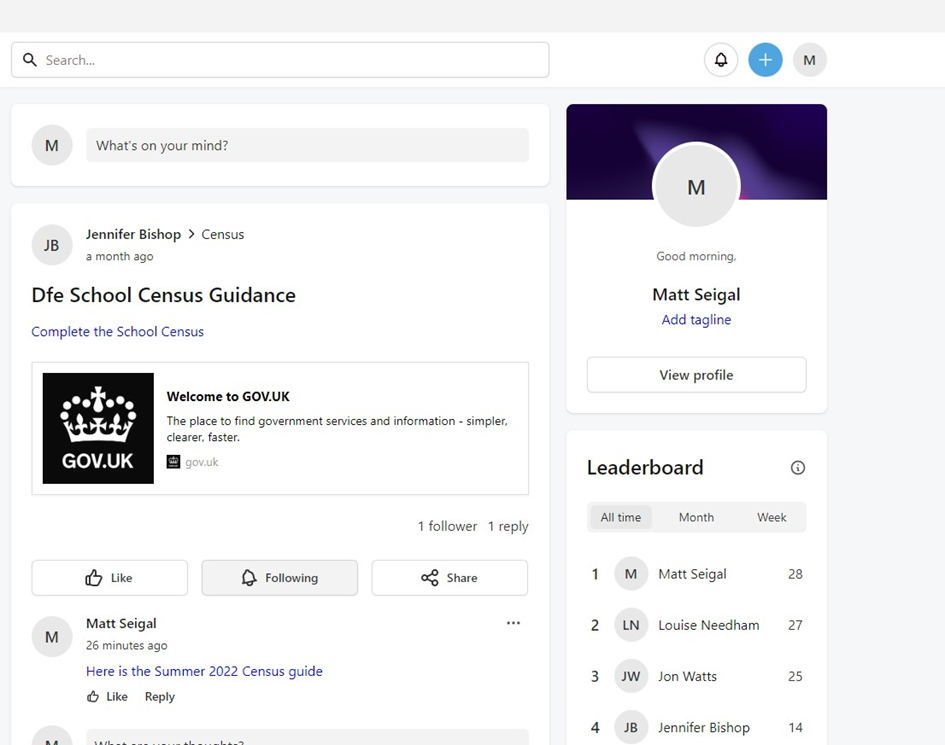
Task: Click the Leaderboard info icon
Action: coord(797,468)
